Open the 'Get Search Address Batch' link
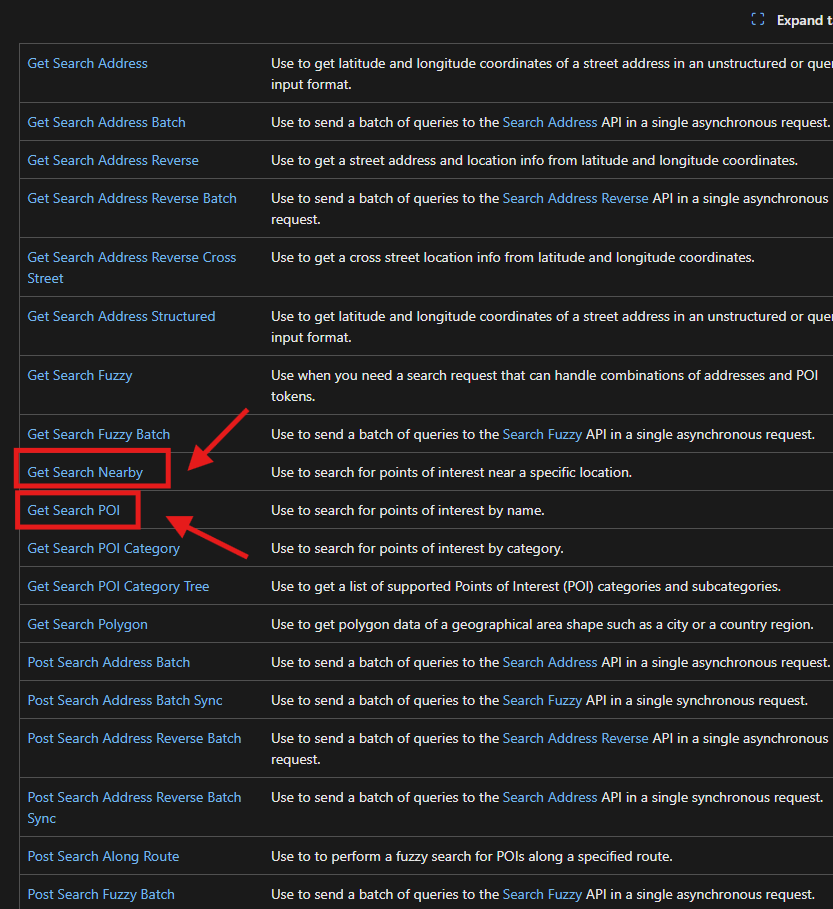Image resolution: width=833 pixels, height=909 pixels. coord(107,122)
